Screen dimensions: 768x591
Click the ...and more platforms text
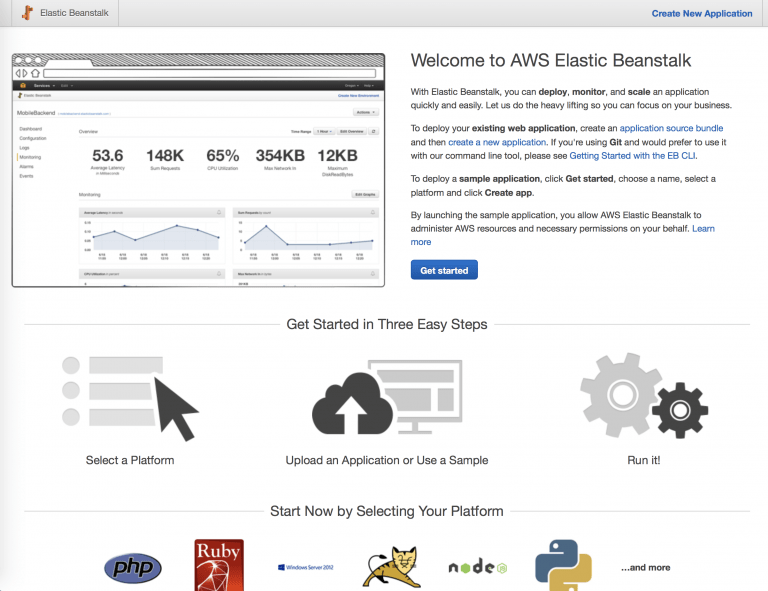click(x=645, y=567)
